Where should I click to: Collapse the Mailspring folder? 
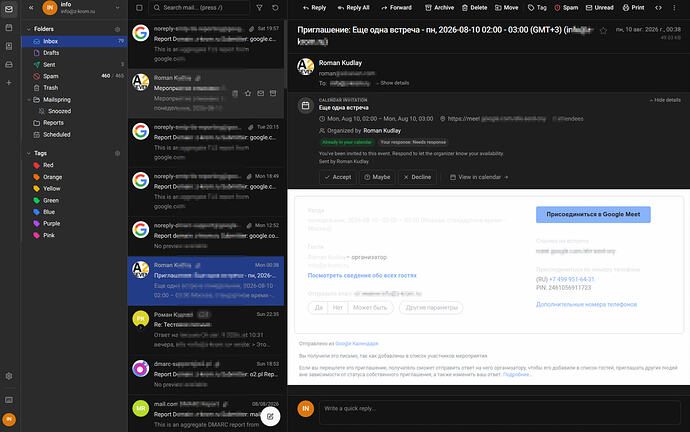[x=29, y=100]
